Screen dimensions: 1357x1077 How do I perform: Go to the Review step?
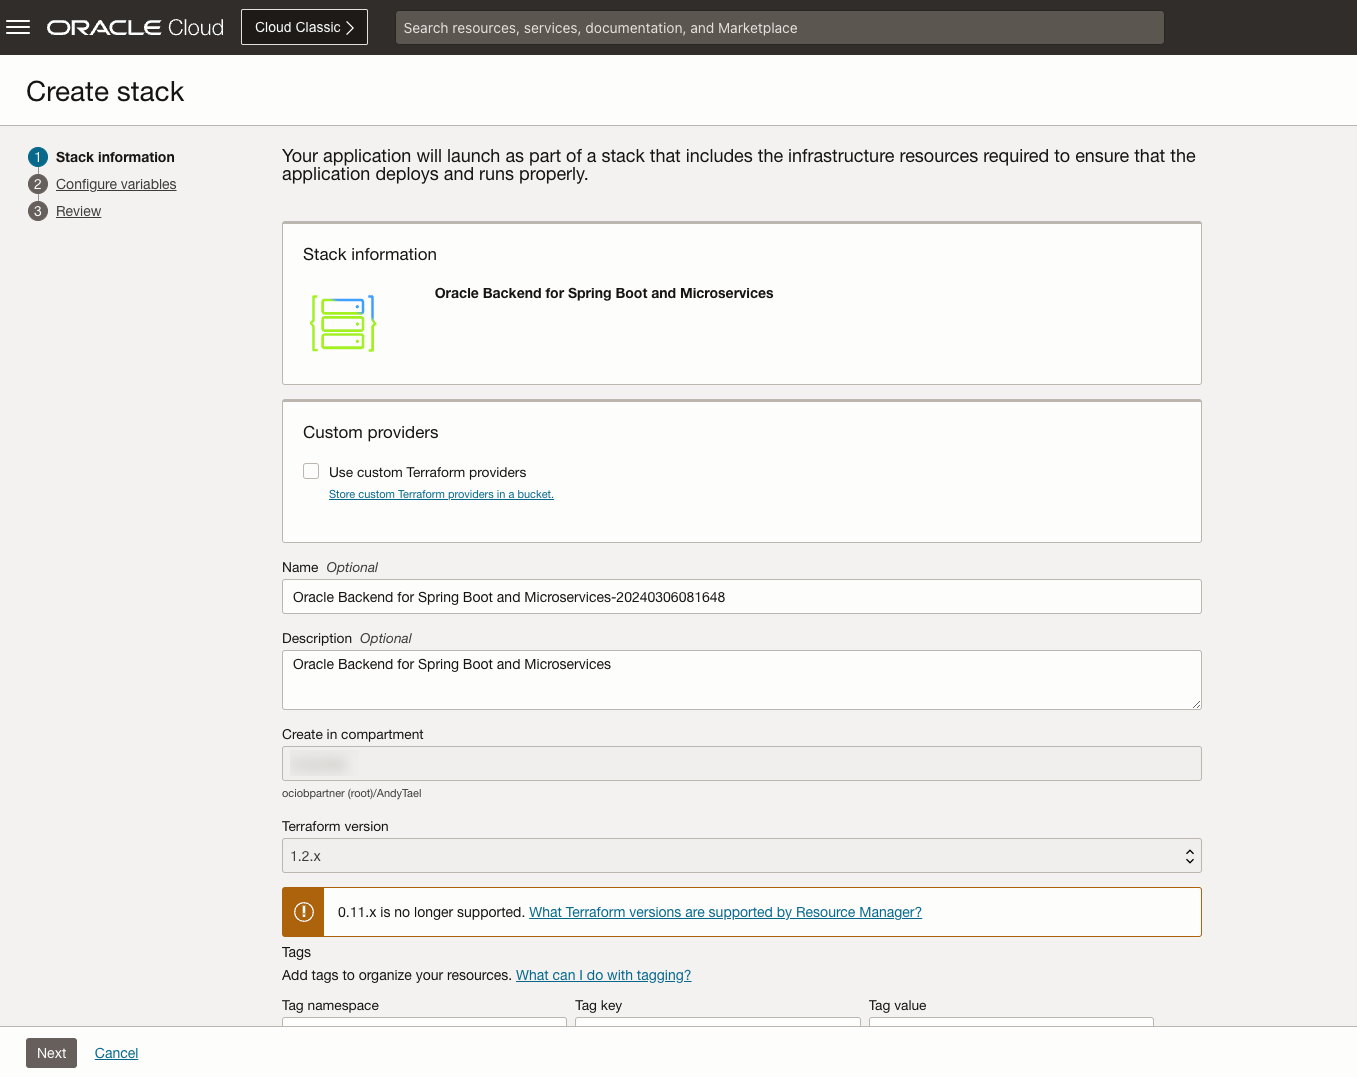tap(78, 211)
